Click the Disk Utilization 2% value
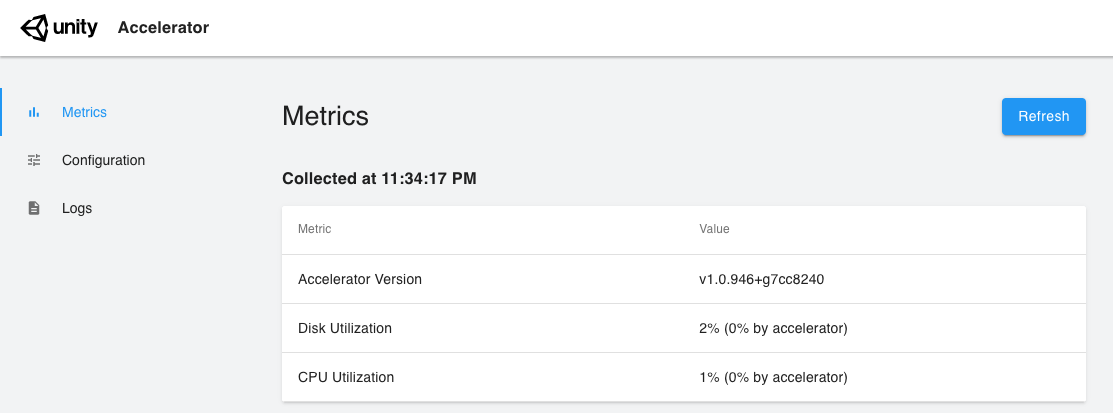The width and height of the screenshot is (1113, 413). [774, 329]
